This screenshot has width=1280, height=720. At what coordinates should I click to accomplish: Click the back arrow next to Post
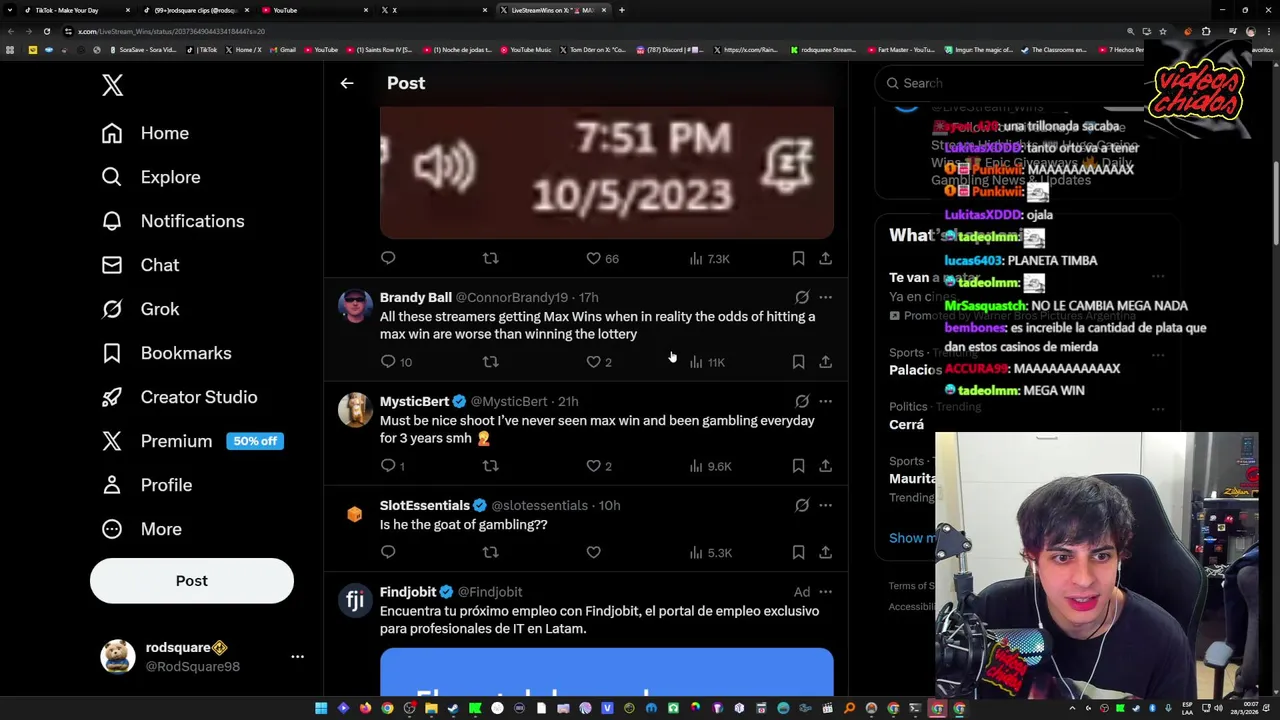click(x=347, y=83)
